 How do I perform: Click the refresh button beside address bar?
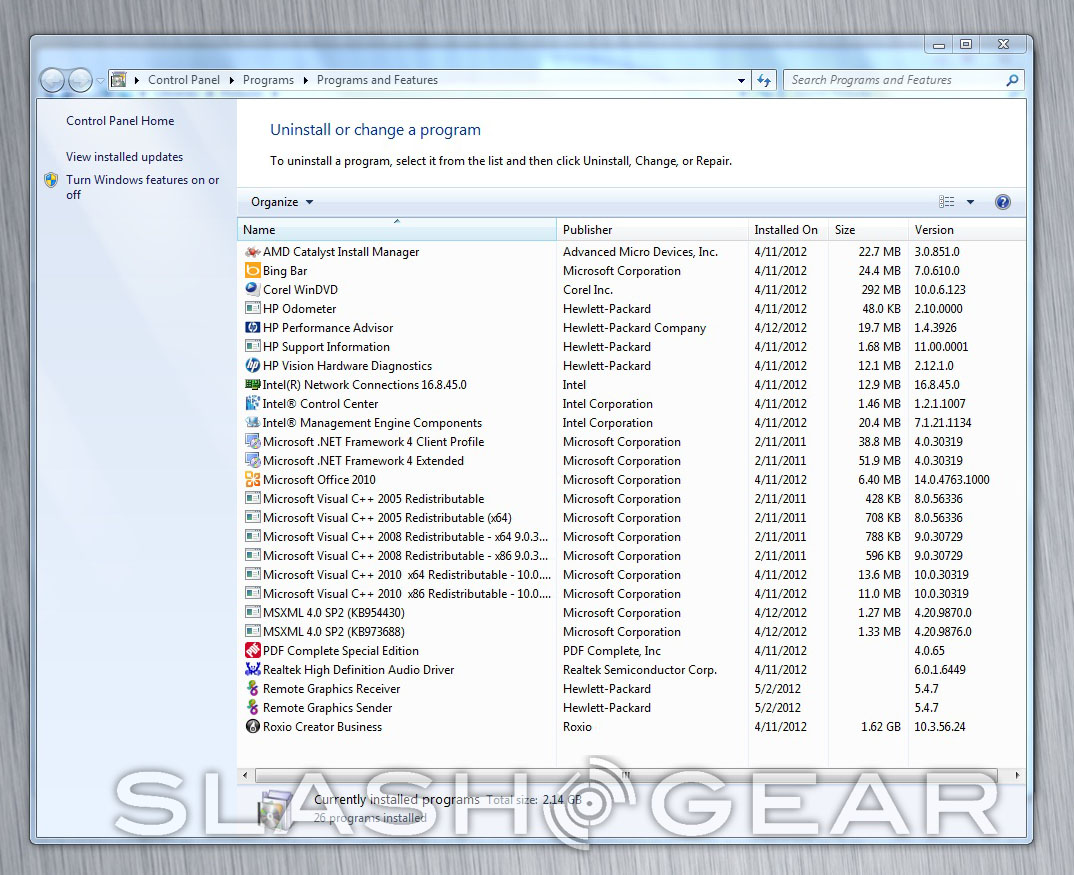point(765,80)
